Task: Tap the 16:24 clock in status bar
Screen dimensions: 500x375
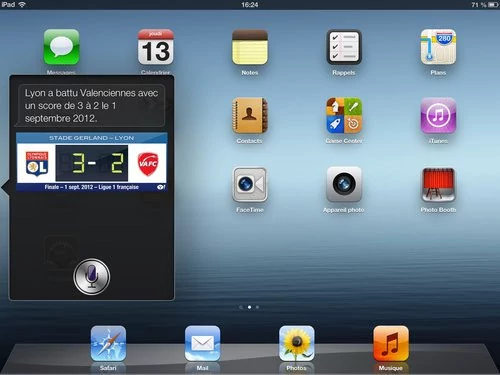Action: point(250,5)
